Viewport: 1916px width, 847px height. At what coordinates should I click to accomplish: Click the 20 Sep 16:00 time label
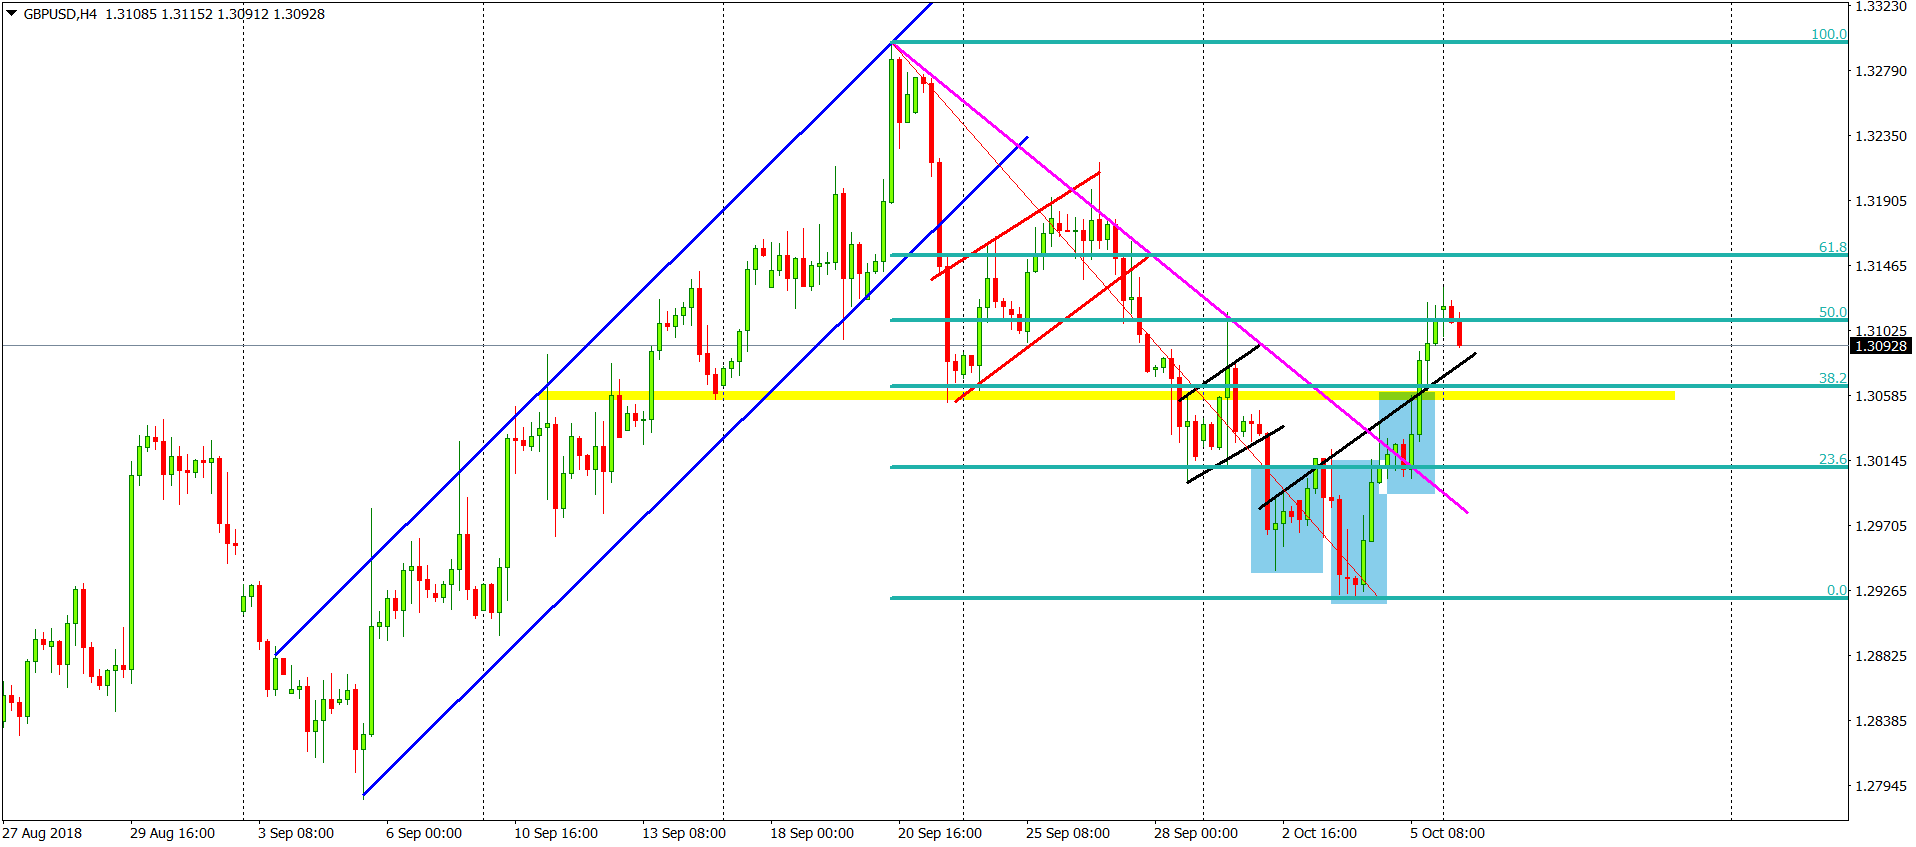click(x=940, y=833)
